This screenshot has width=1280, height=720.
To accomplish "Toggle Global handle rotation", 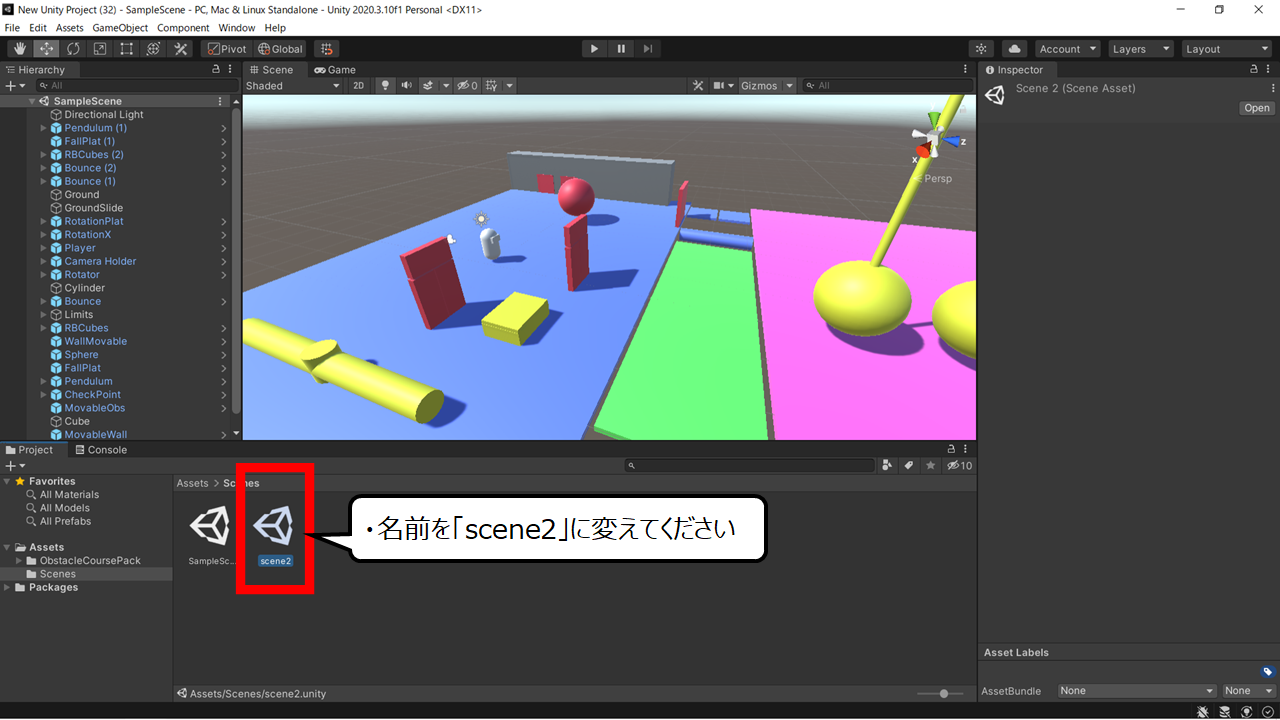I will click(x=280, y=49).
